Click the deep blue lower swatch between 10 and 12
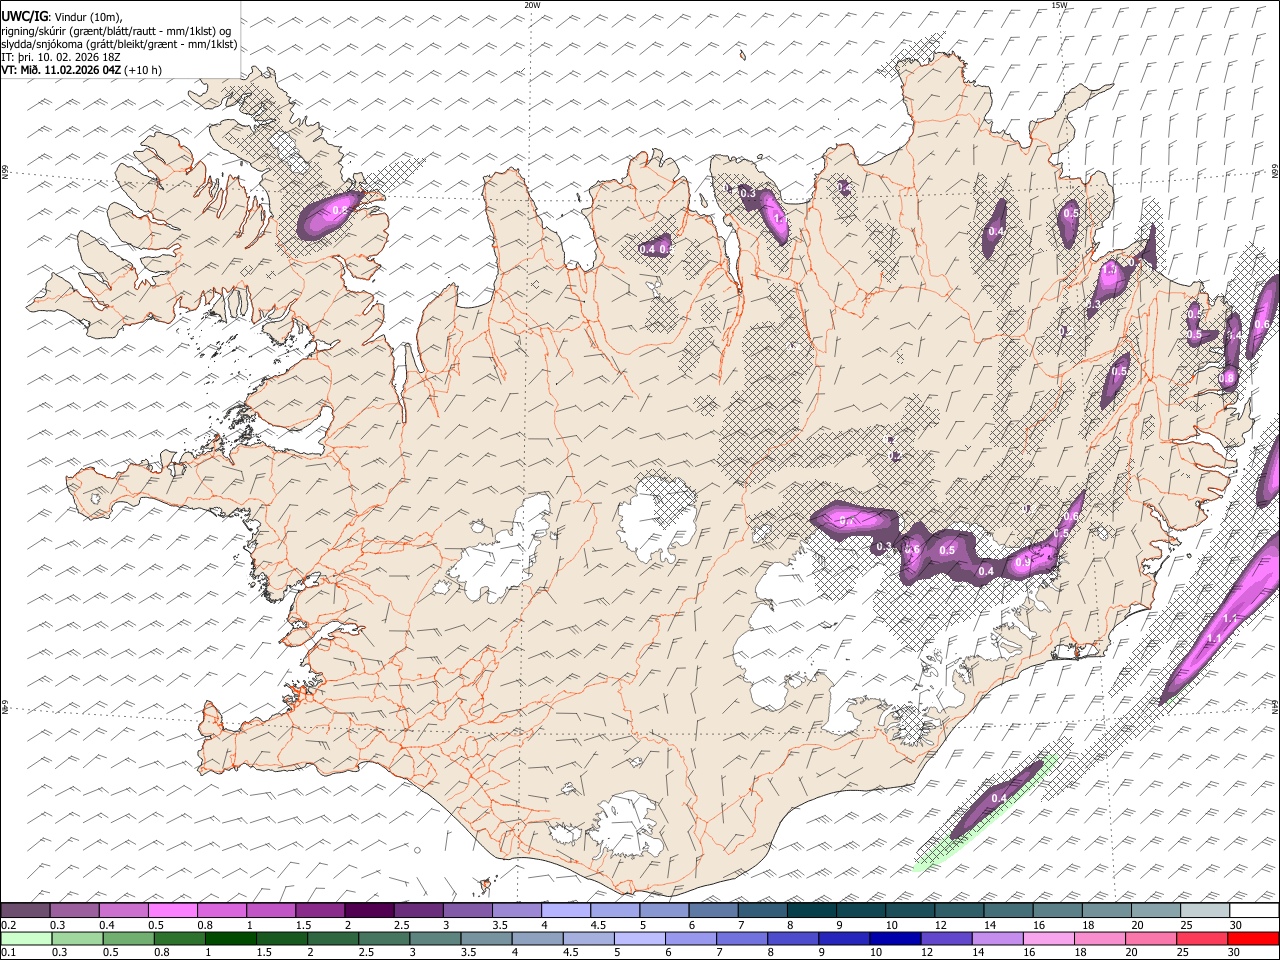Viewport: 1280px width, 960px height. (894, 939)
